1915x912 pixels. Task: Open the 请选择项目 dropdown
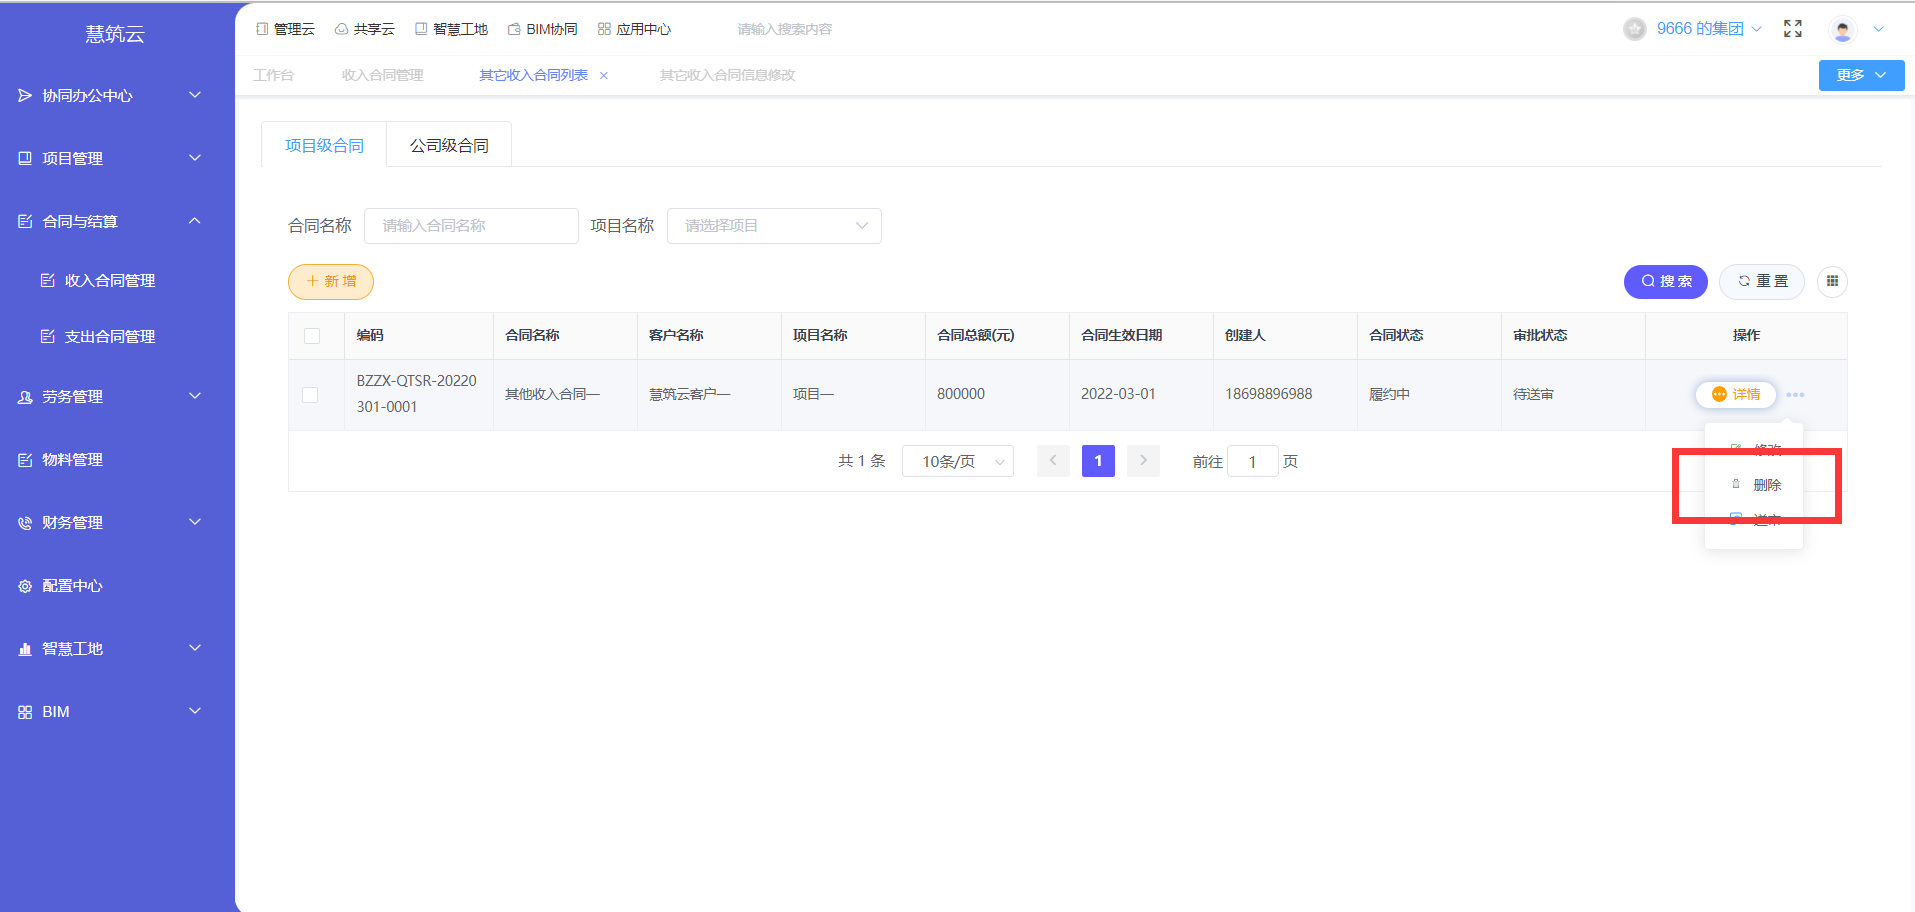[774, 226]
